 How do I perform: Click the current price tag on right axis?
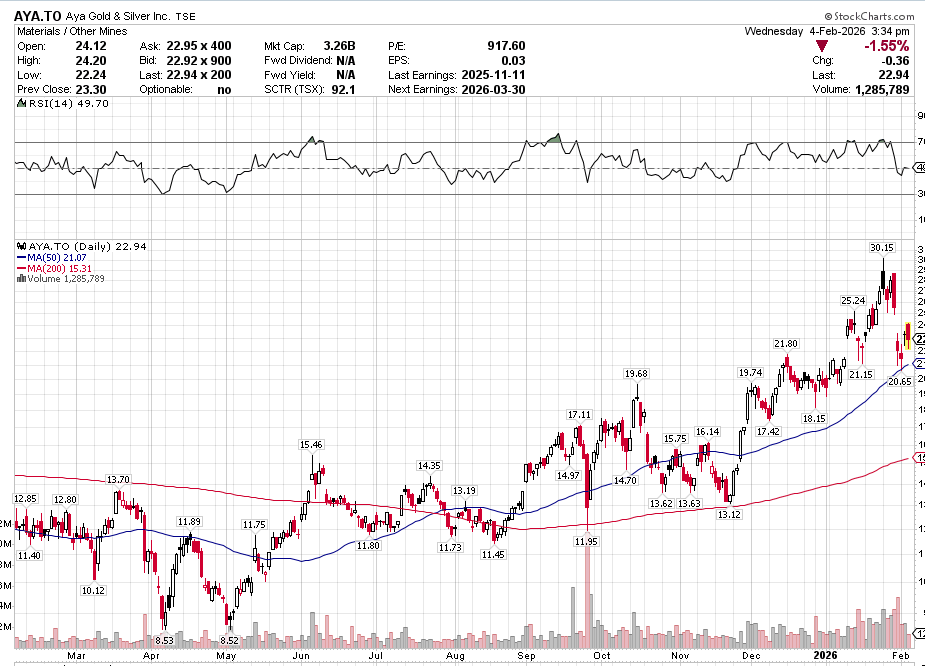tap(919, 341)
